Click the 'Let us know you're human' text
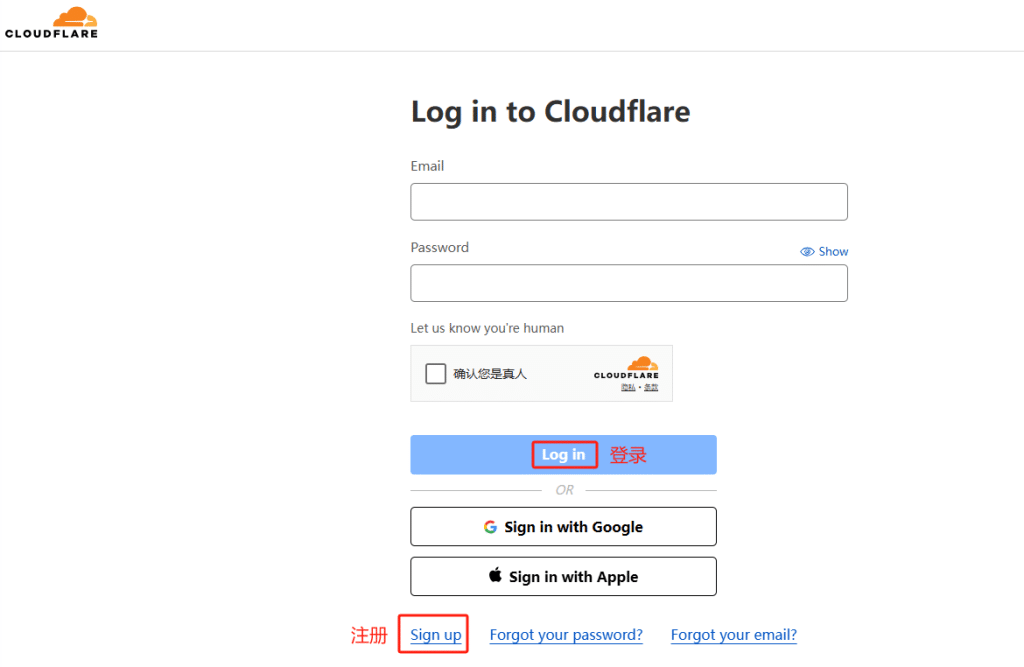The height and width of the screenshot is (667, 1024). tap(487, 328)
